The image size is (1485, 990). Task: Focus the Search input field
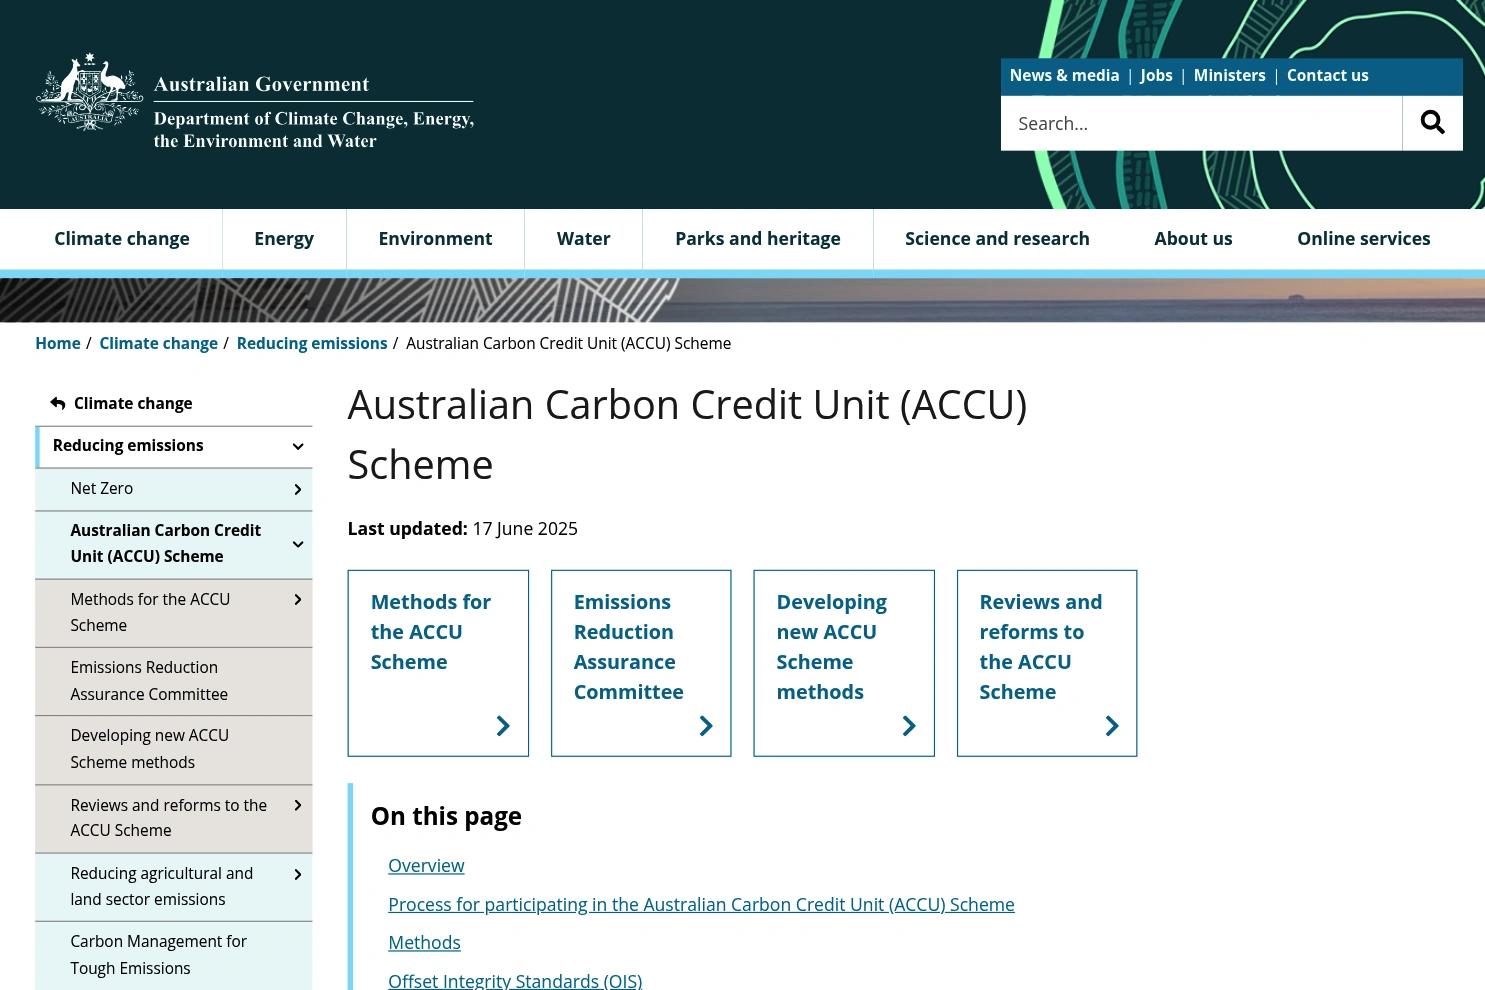(x=1201, y=123)
